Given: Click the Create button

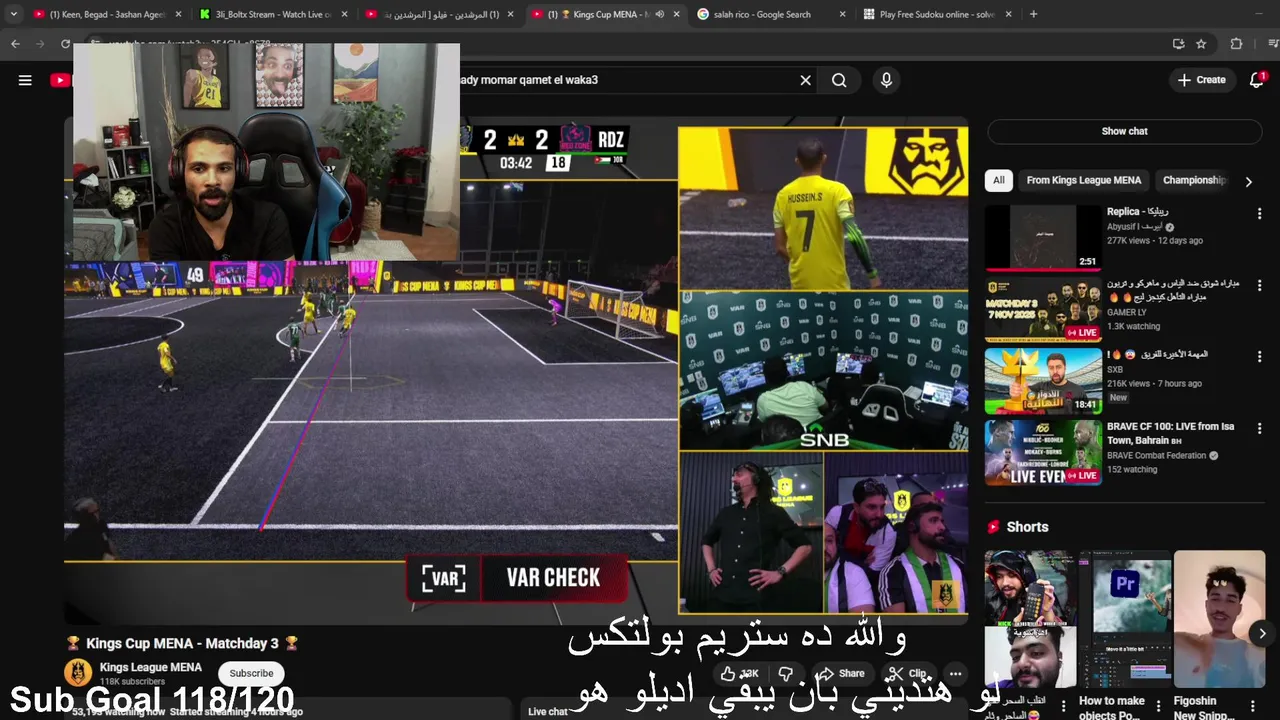Looking at the screenshot, I should tap(1201, 80).
